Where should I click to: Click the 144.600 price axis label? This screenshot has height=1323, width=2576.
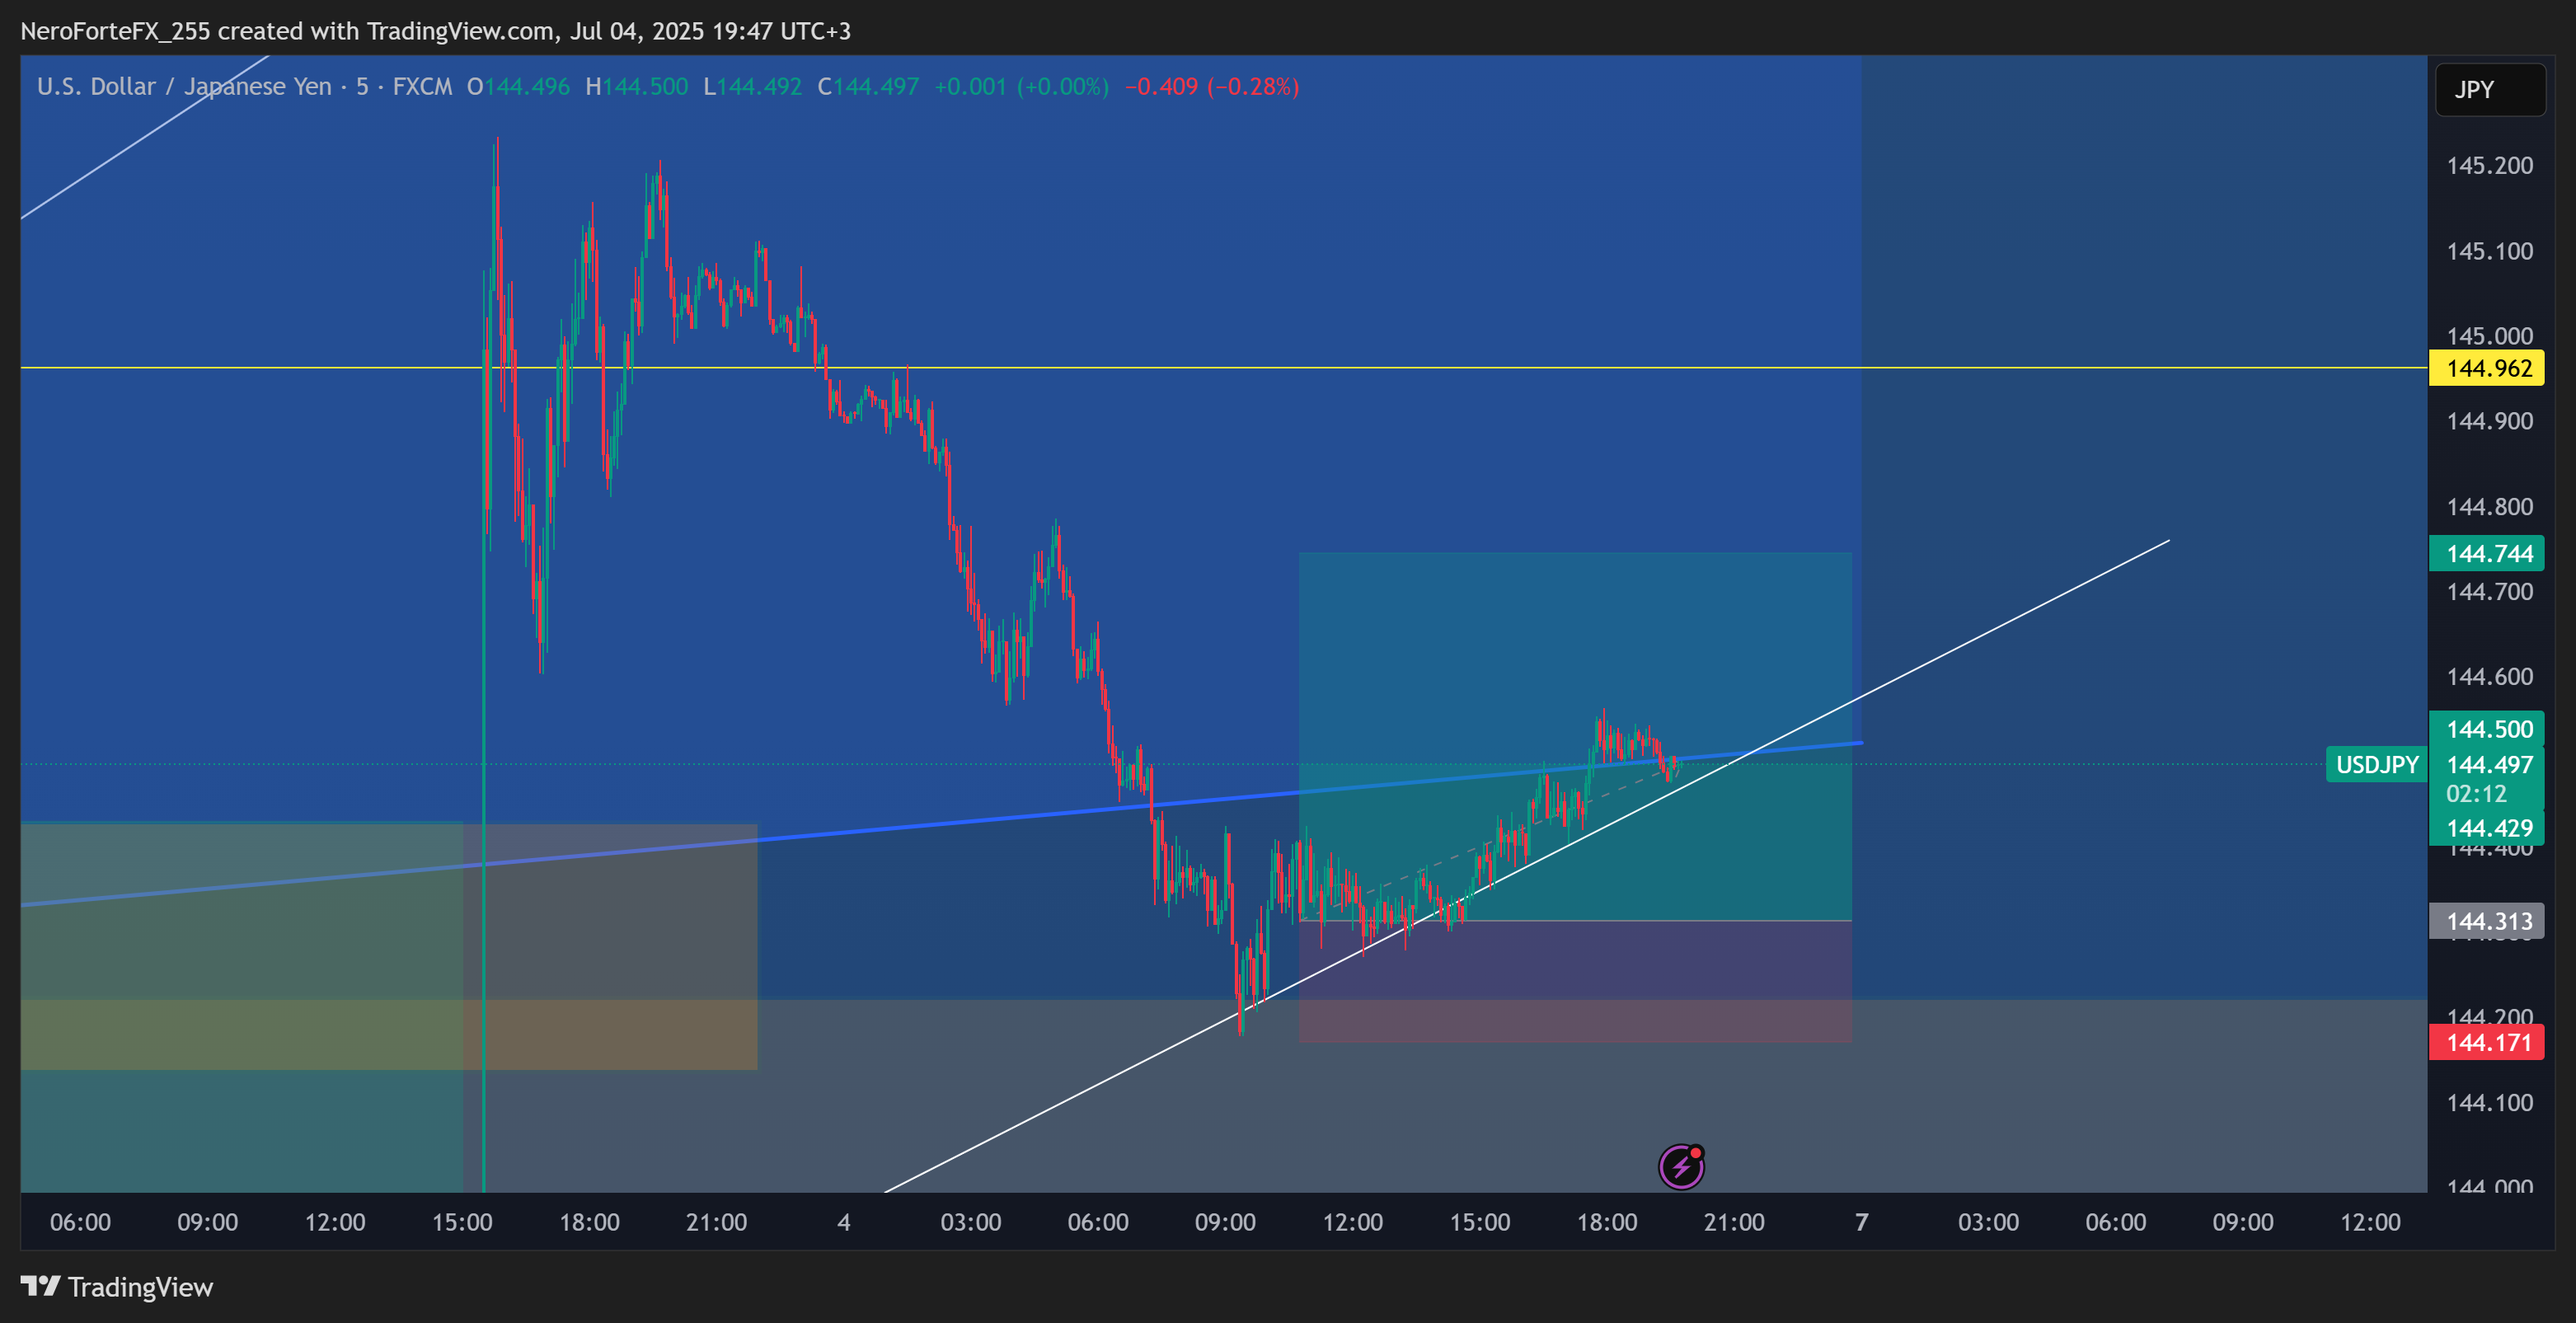tap(2489, 677)
